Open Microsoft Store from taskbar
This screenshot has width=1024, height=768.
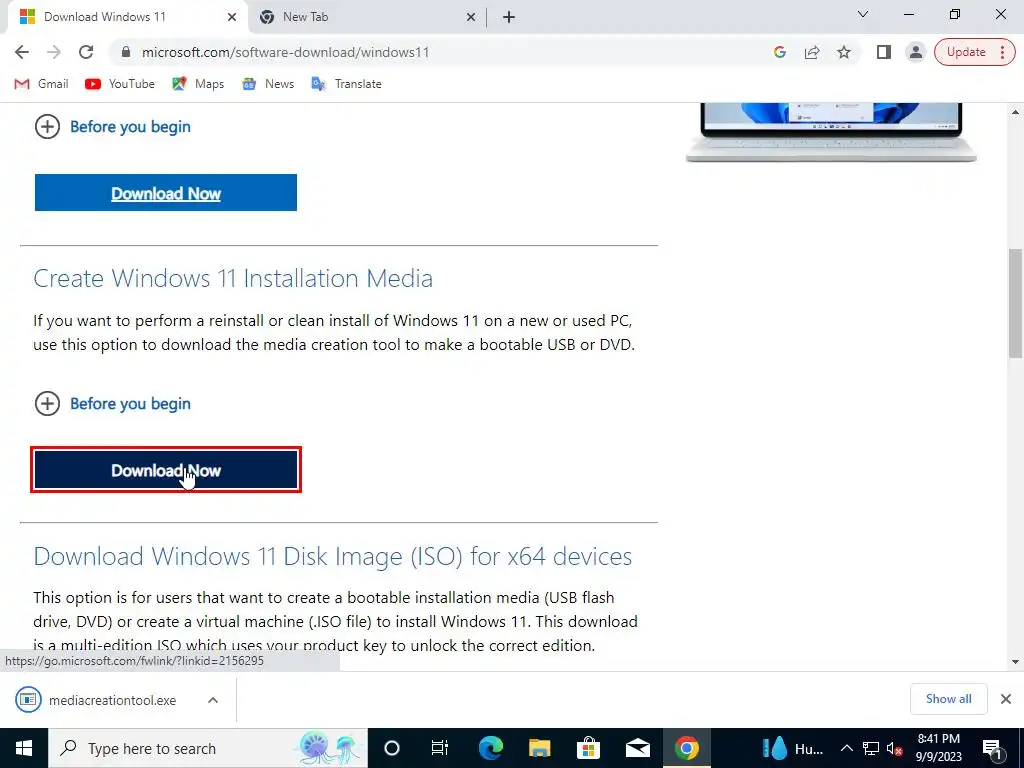click(x=588, y=748)
